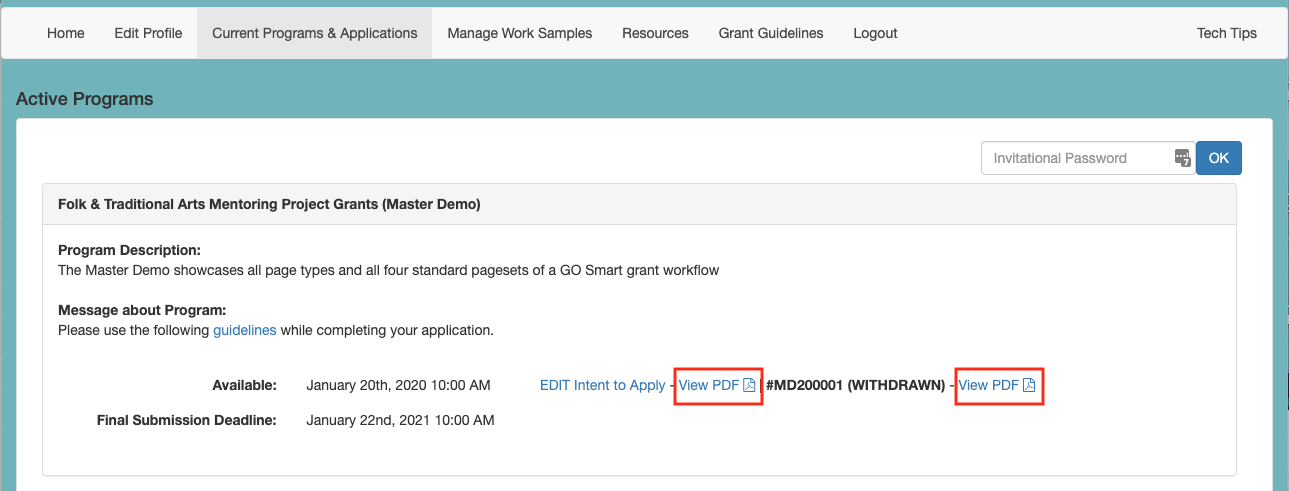Focus the Invitational Password field
Viewport: 1289px width, 491px height.
click(1088, 158)
